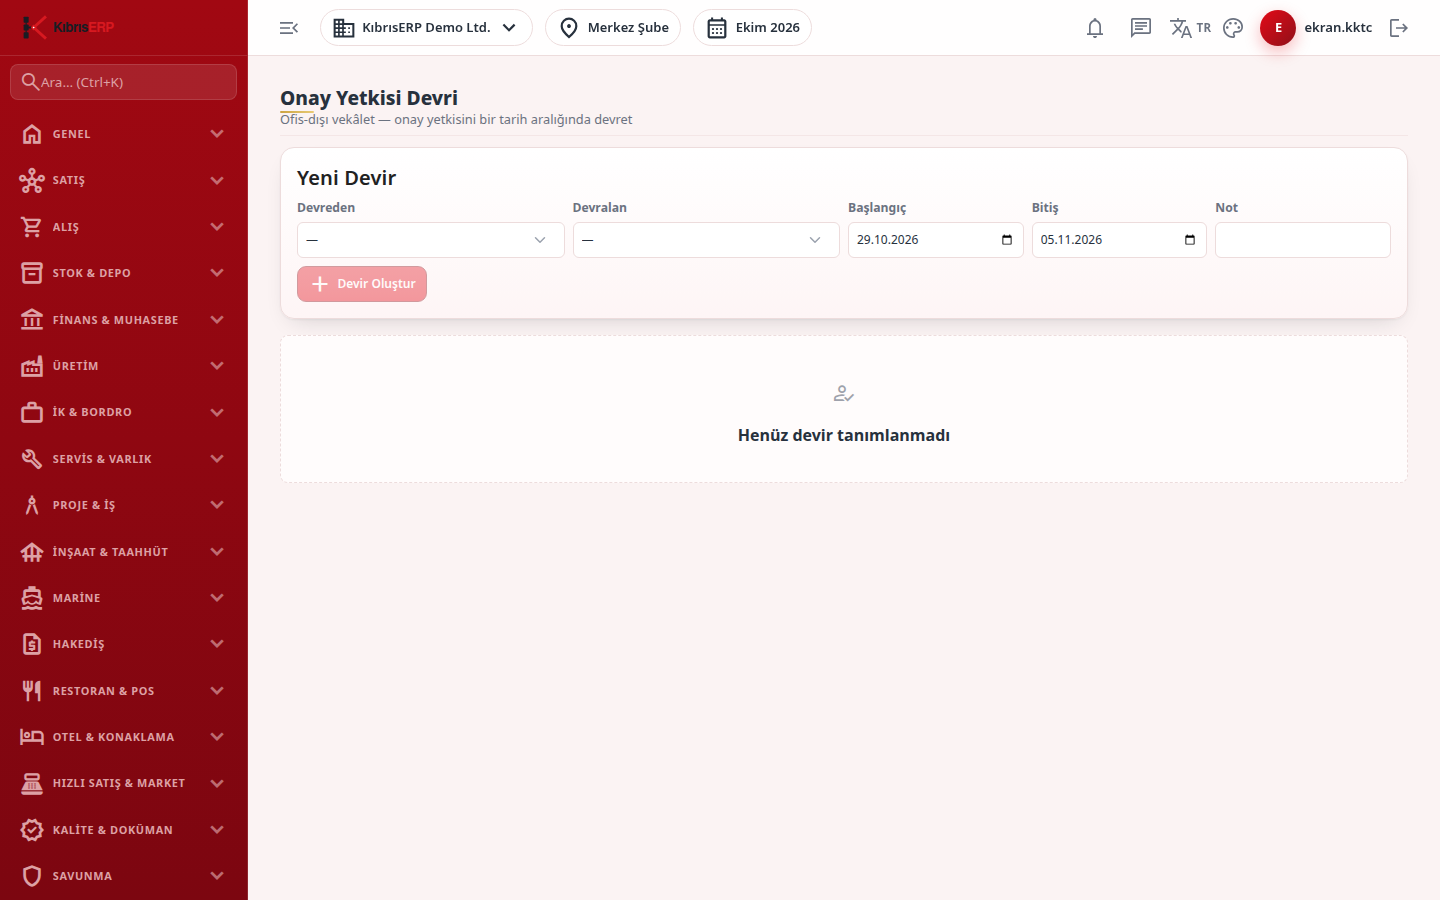The width and height of the screenshot is (1440, 900).
Task: Click the Stok & Depo box icon
Action: (x=32, y=273)
